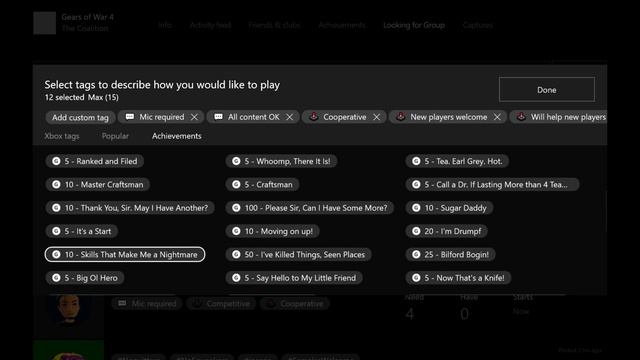The width and height of the screenshot is (640, 360).
Task: Select the 10 - Master Craftsman tag
Action: (x=98, y=184)
